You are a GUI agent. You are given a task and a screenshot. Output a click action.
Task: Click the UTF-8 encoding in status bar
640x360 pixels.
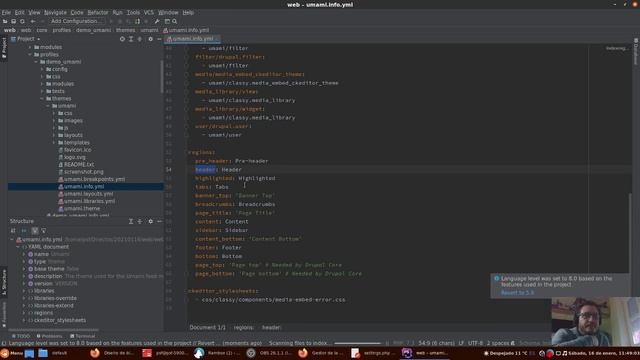tap(476, 343)
